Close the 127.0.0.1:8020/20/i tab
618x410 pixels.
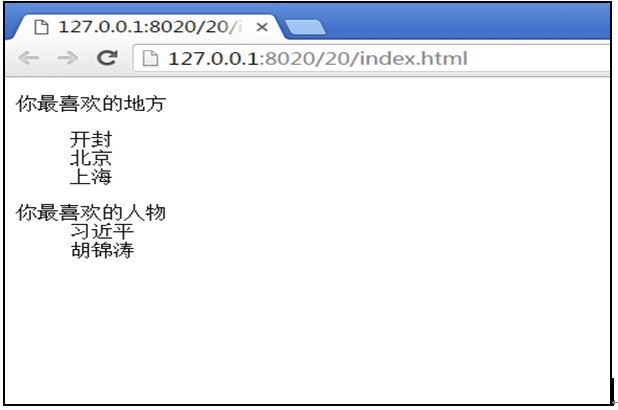click(262, 27)
